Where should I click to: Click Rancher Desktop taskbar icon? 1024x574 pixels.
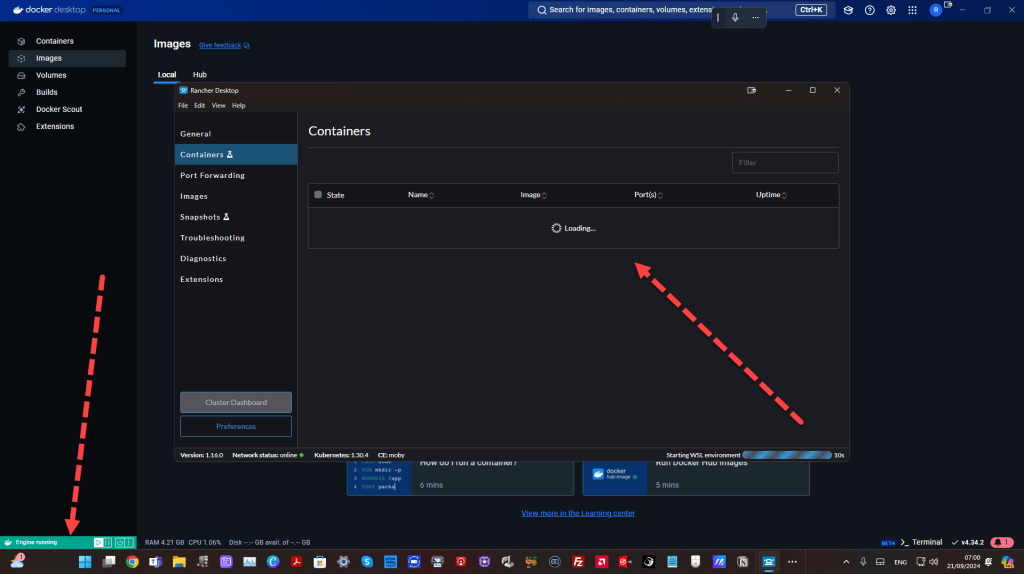point(769,562)
